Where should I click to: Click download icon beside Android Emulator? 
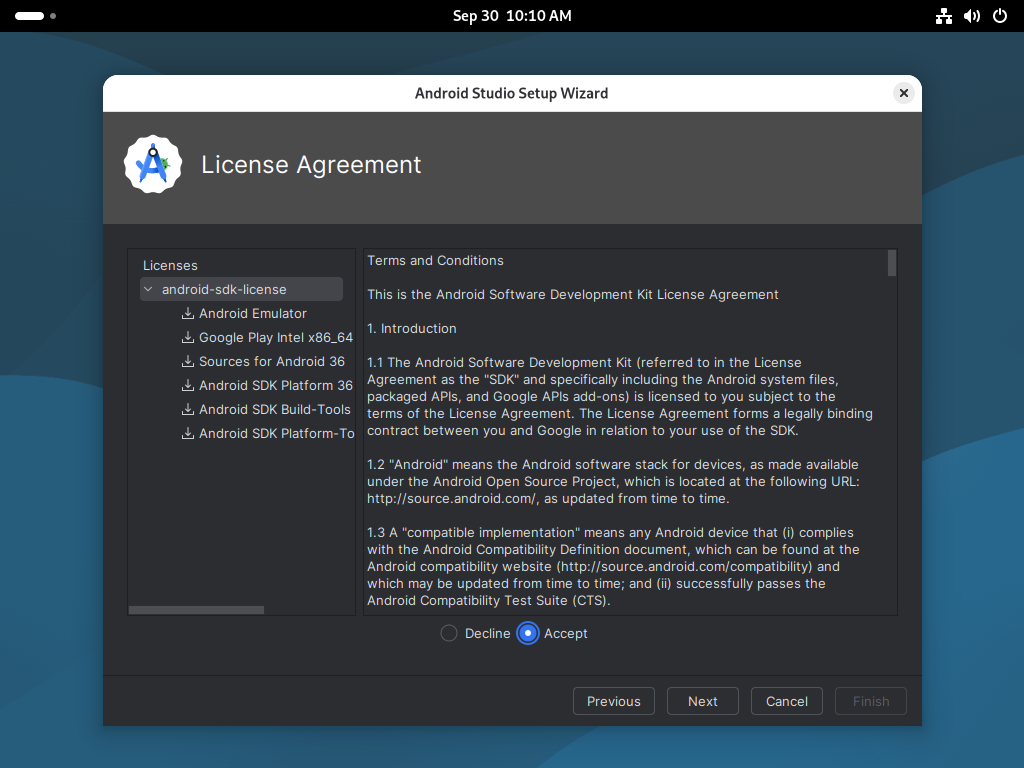pos(188,314)
